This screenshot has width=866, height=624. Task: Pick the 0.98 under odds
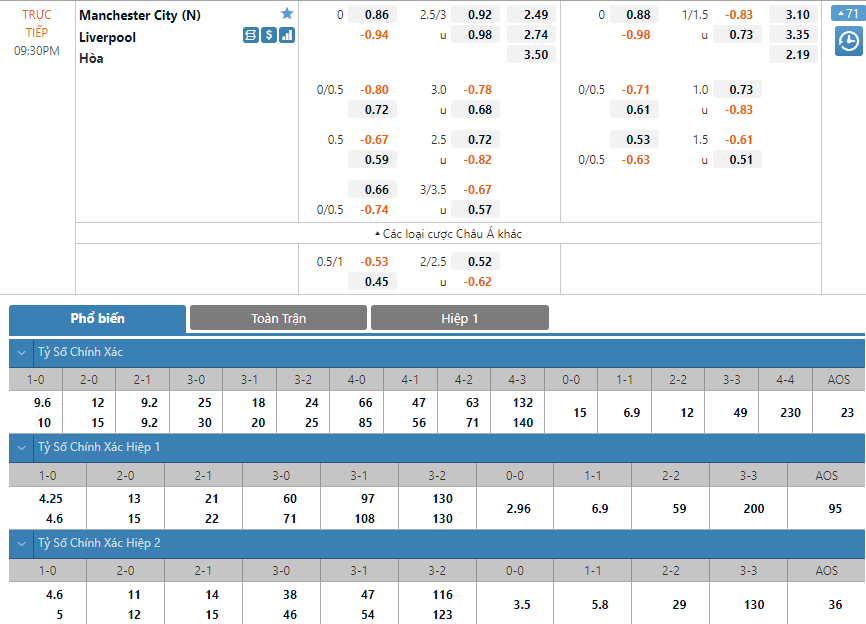[476, 35]
